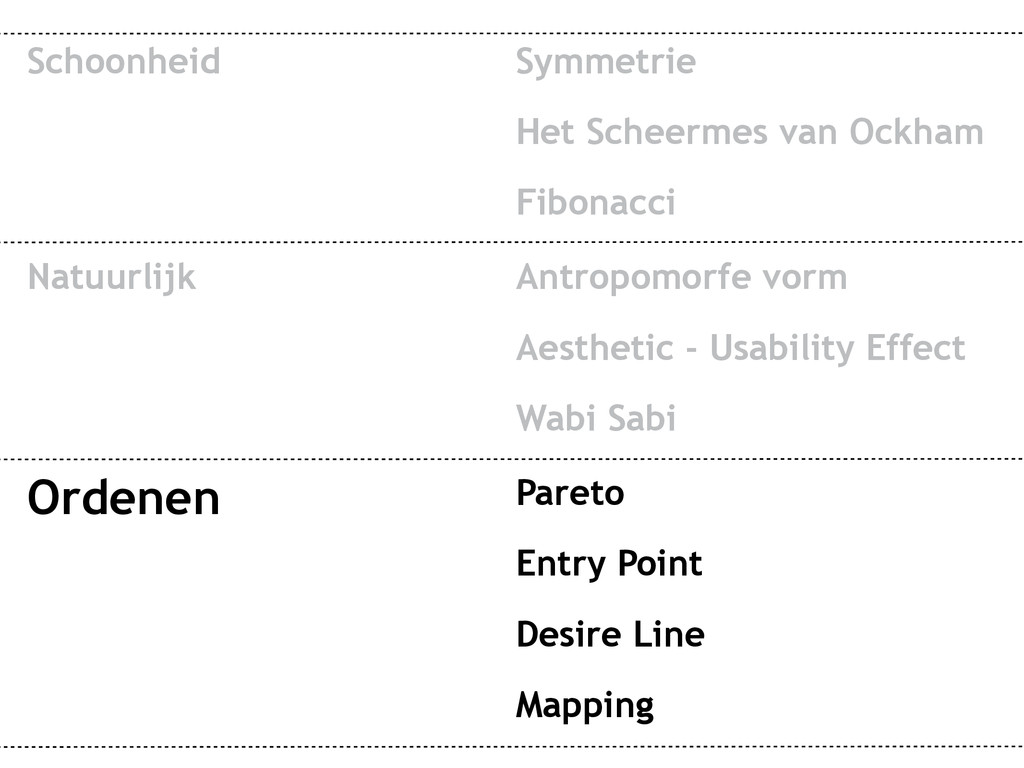The height and width of the screenshot is (768, 1024).
Task: Choose the Entry Point item
Action: tap(609, 565)
